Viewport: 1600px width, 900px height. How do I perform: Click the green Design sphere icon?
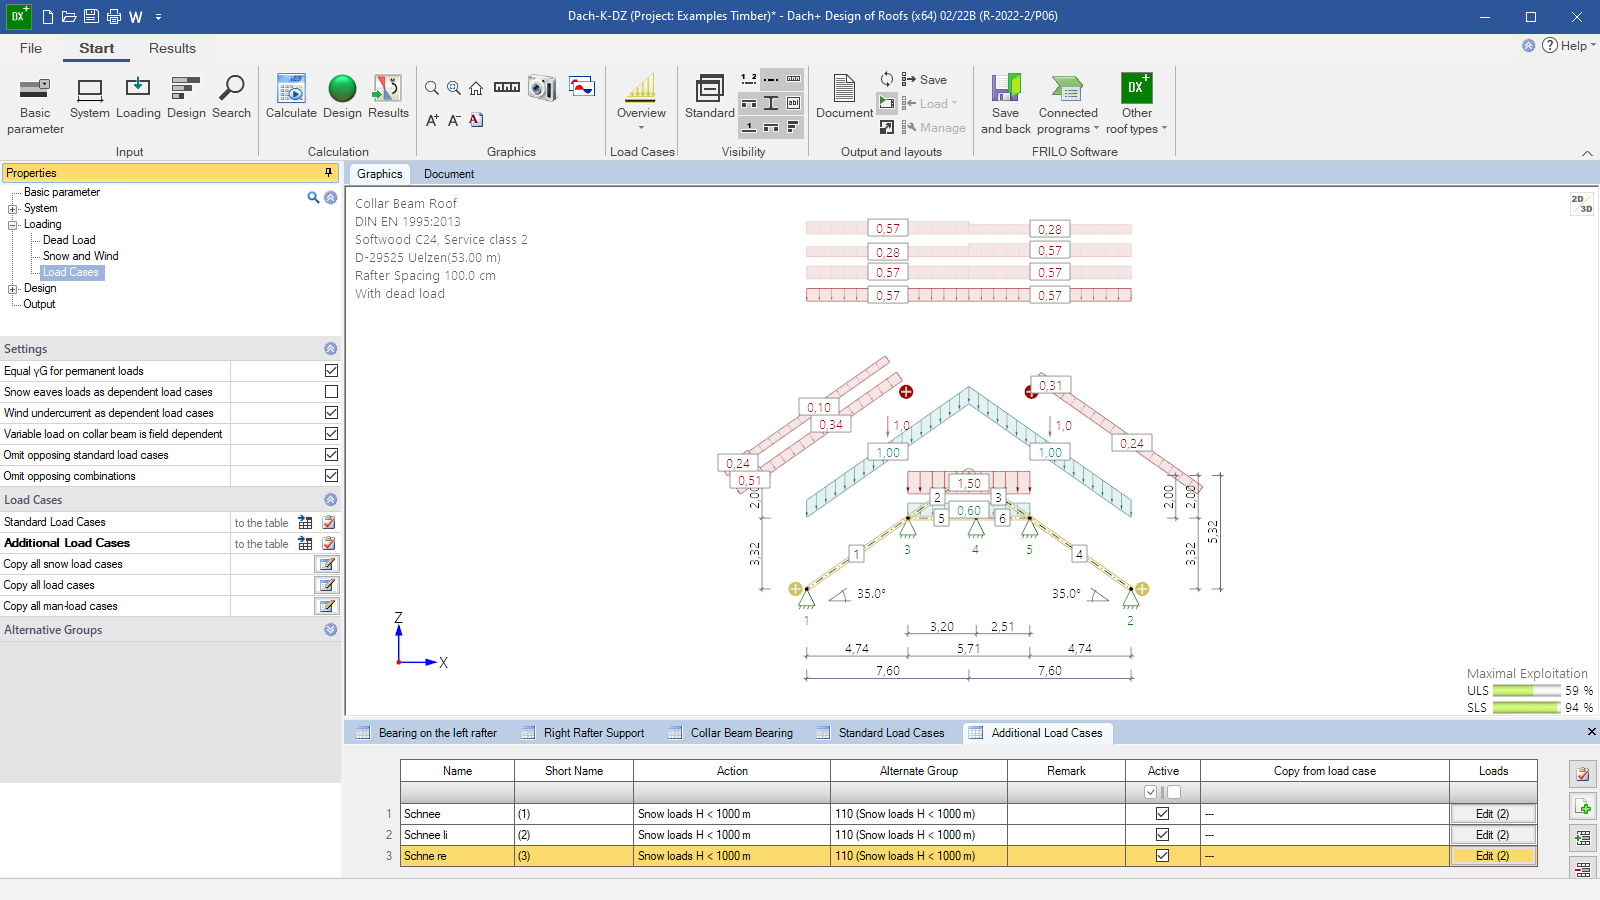(x=342, y=97)
